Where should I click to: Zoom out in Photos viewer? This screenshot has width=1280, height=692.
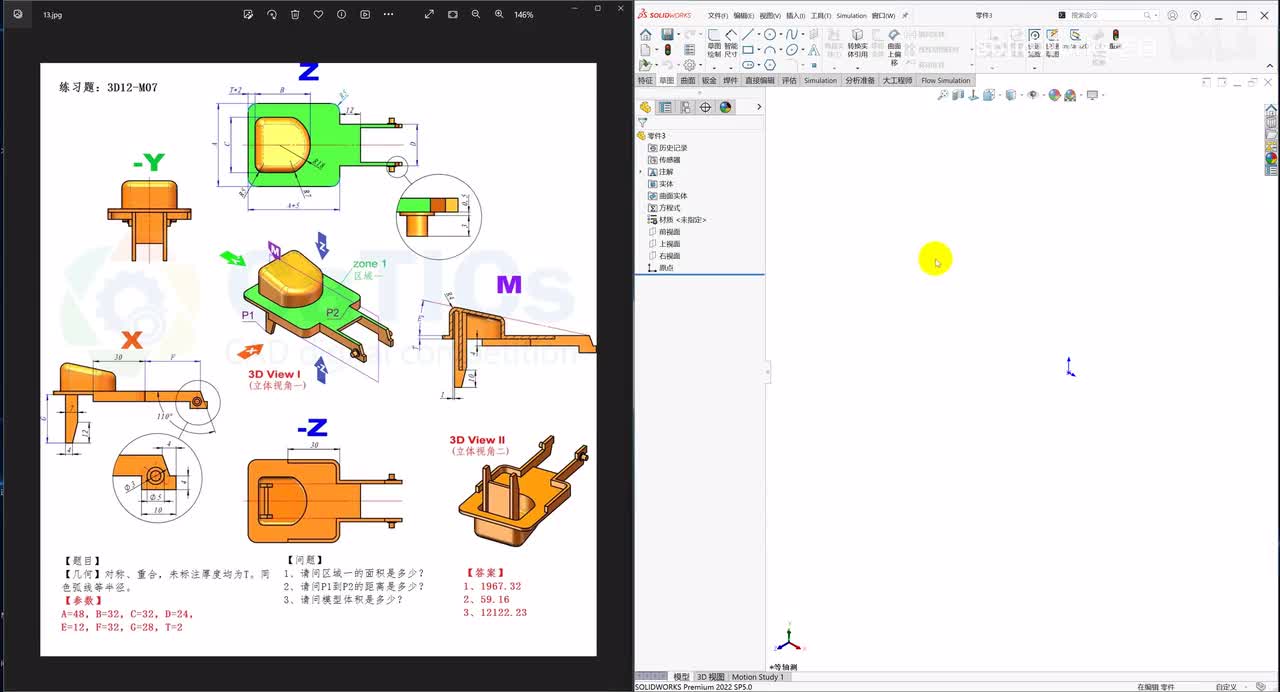(476, 14)
